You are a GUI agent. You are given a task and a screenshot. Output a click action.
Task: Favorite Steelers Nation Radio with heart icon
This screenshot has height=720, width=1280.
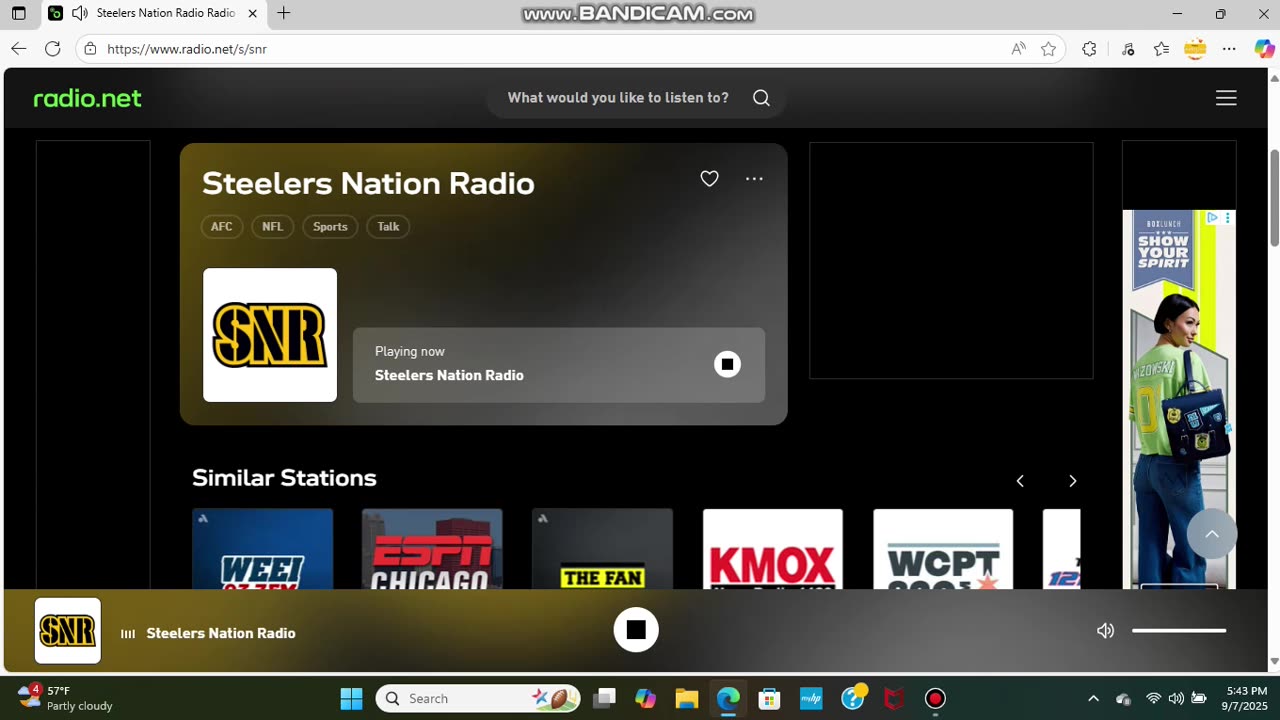(x=709, y=179)
